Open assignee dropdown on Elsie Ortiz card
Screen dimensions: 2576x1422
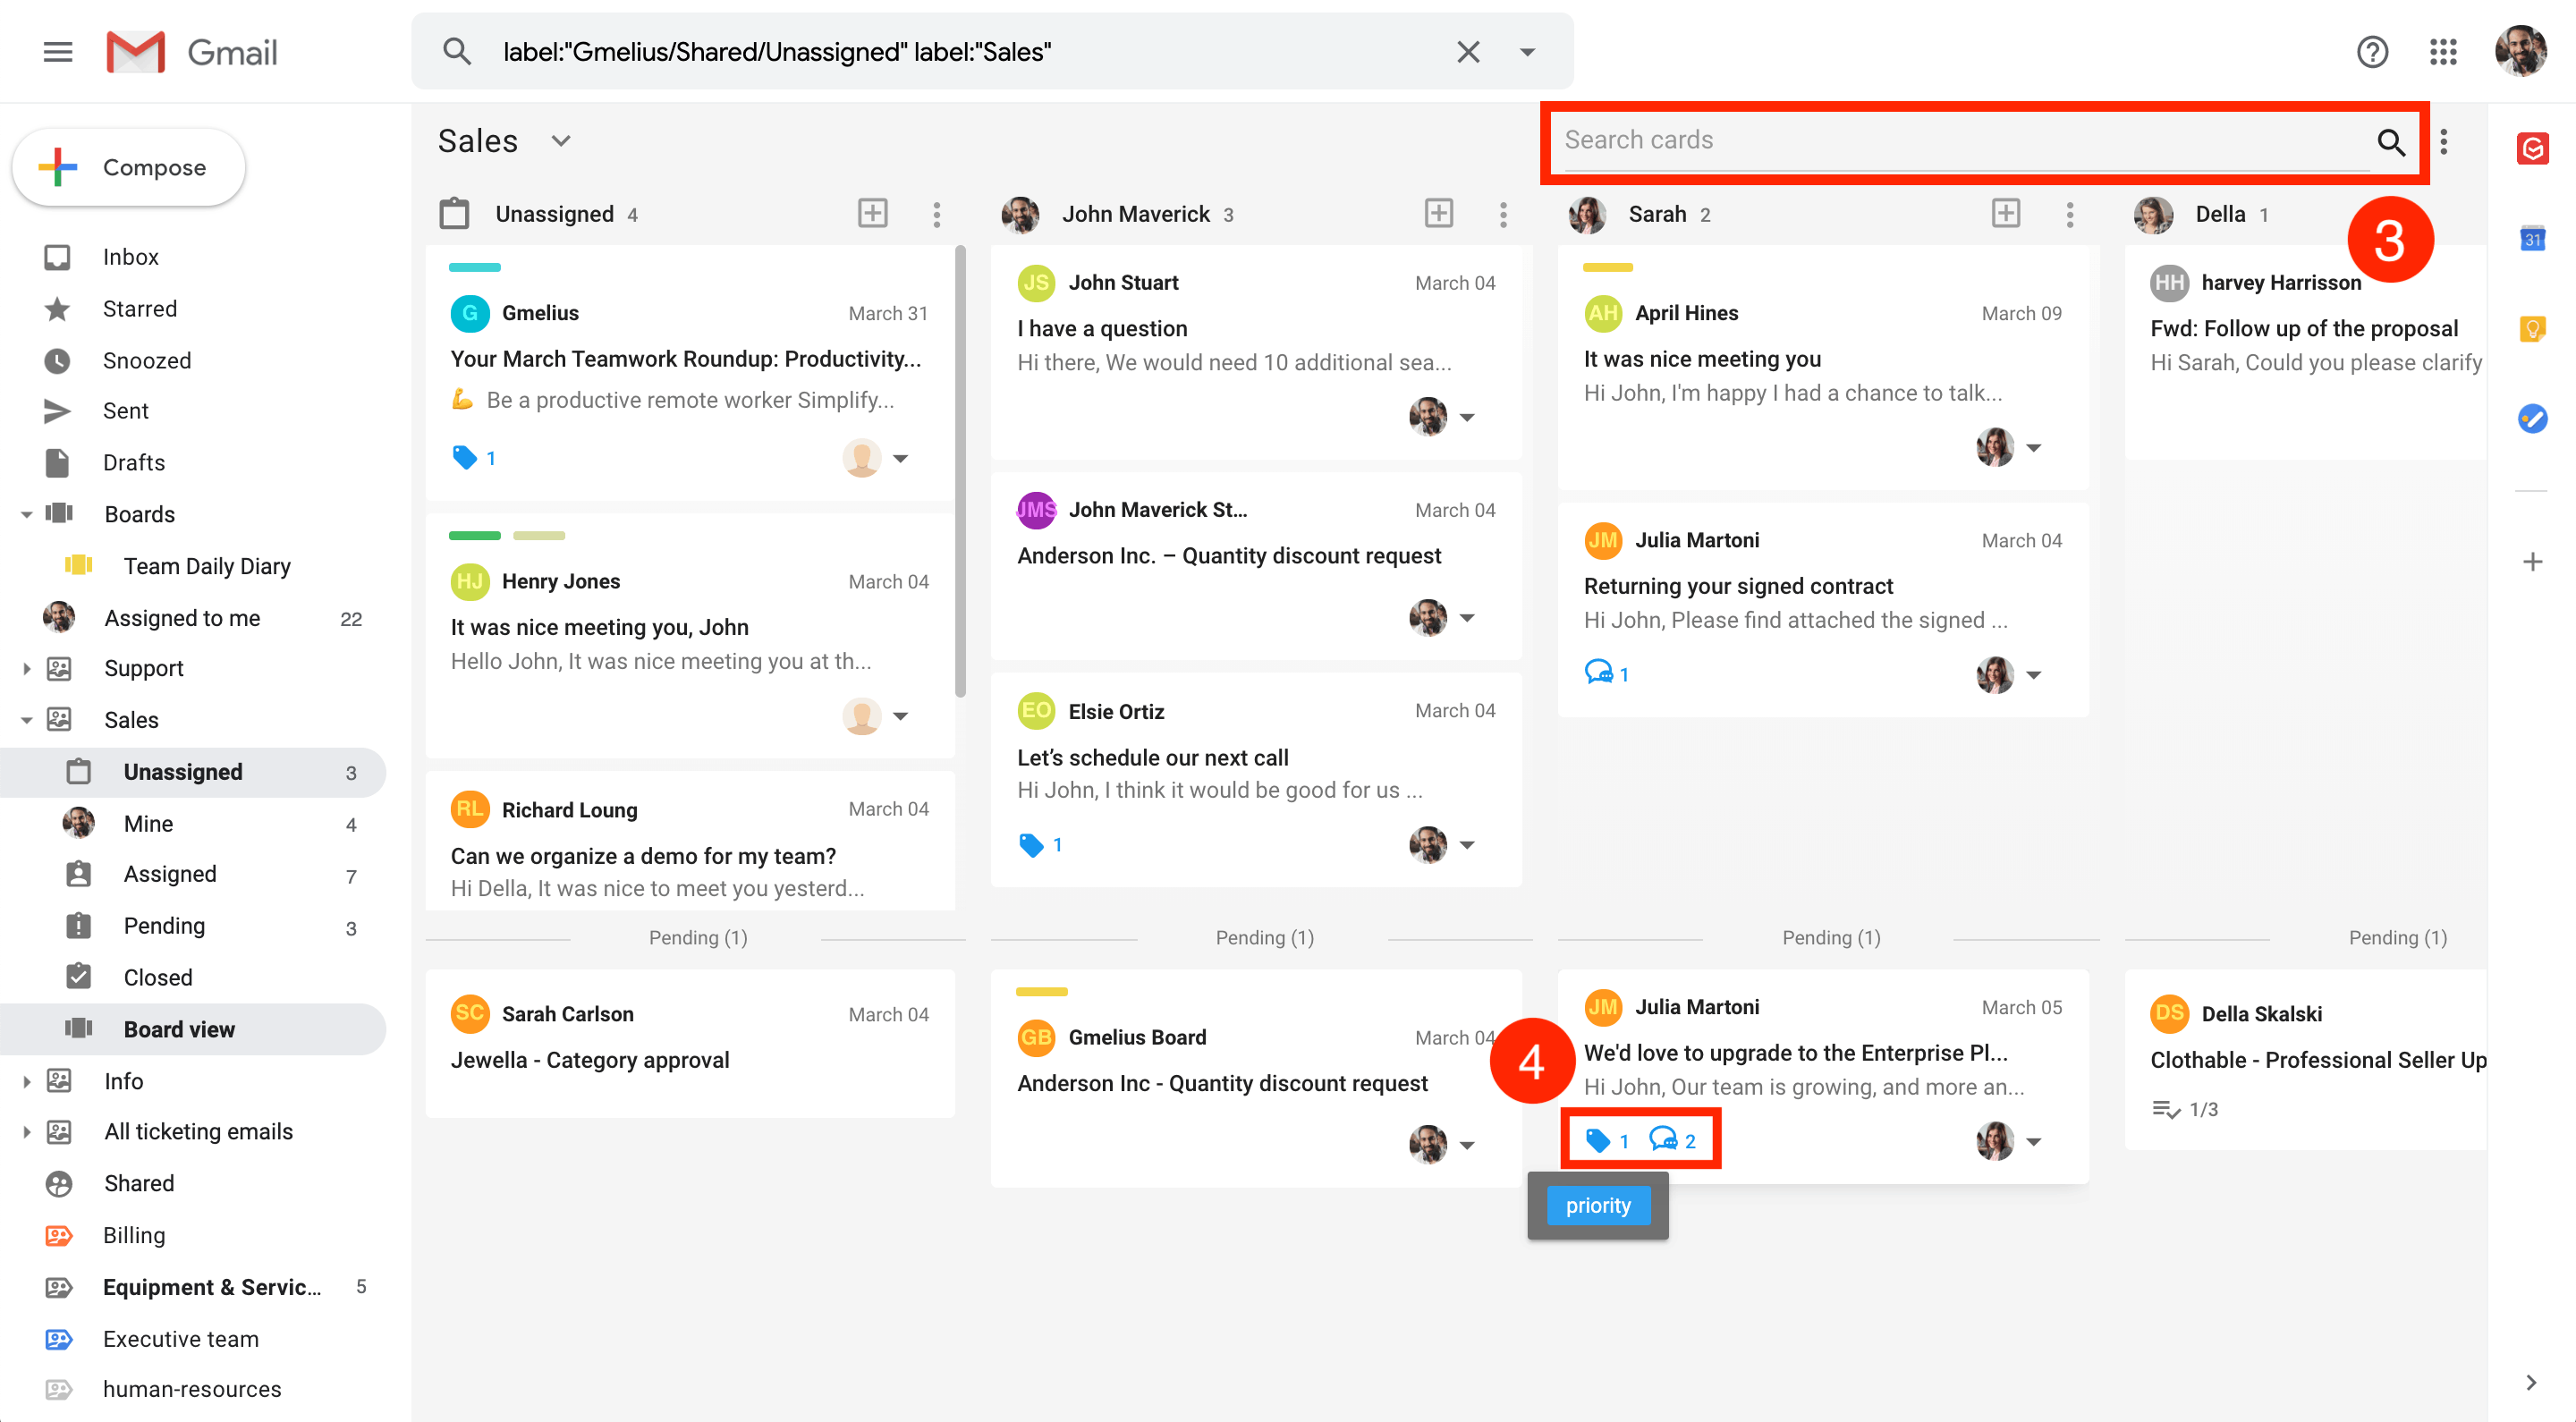point(1467,845)
